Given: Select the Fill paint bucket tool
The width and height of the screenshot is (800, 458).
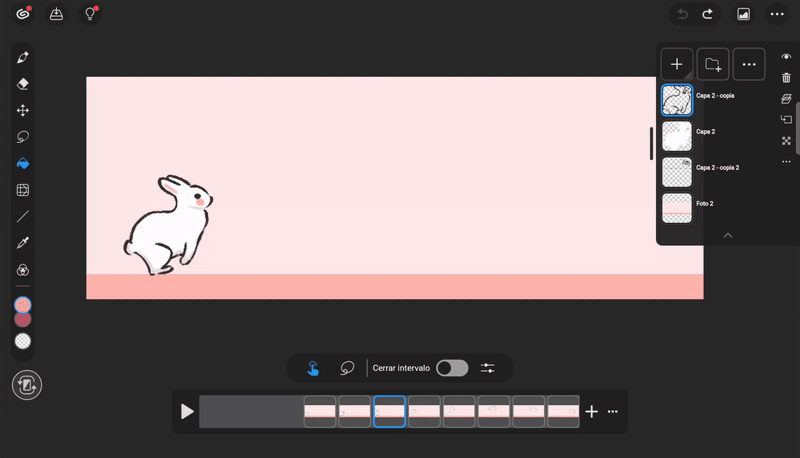Looking at the screenshot, I should click(x=22, y=164).
